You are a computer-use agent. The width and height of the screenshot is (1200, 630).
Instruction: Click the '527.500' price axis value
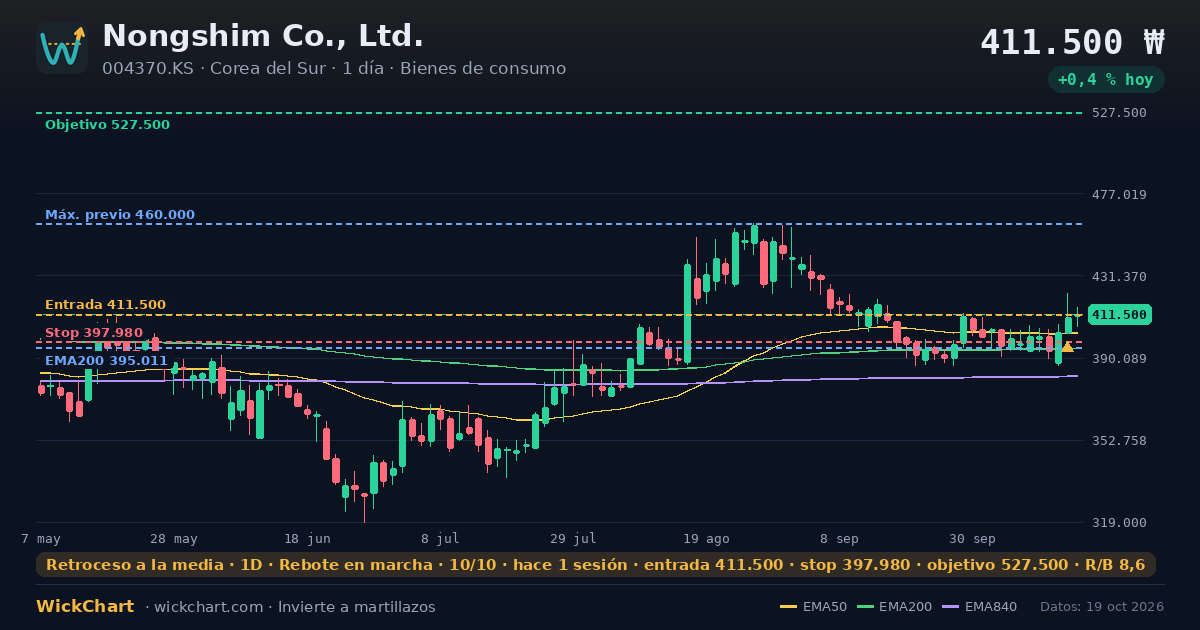(x=1119, y=113)
